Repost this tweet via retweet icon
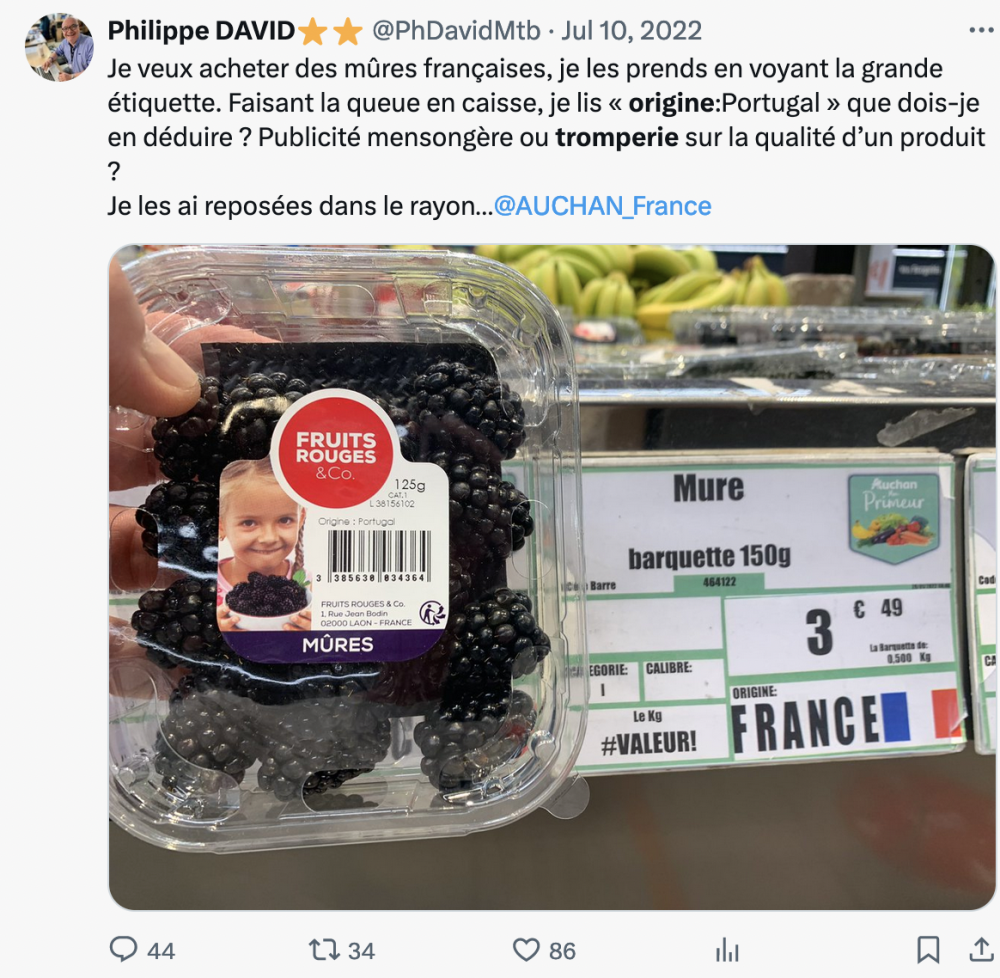The height and width of the screenshot is (978, 1000). (x=325, y=949)
